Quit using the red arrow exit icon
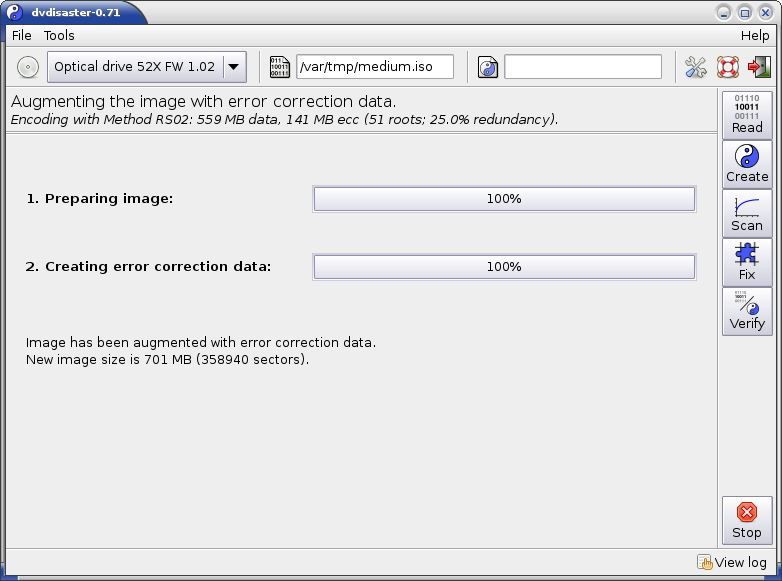The height and width of the screenshot is (581, 782). tap(759, 67)
